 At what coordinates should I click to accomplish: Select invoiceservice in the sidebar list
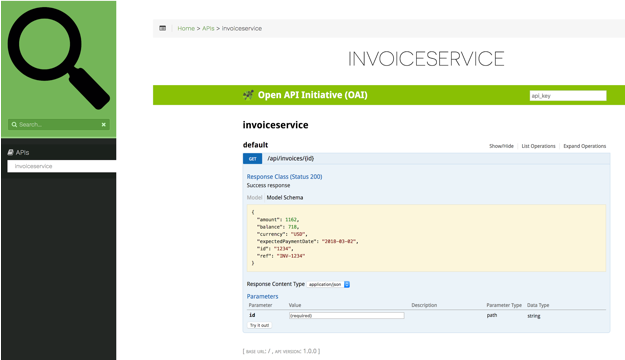point(62,166)
